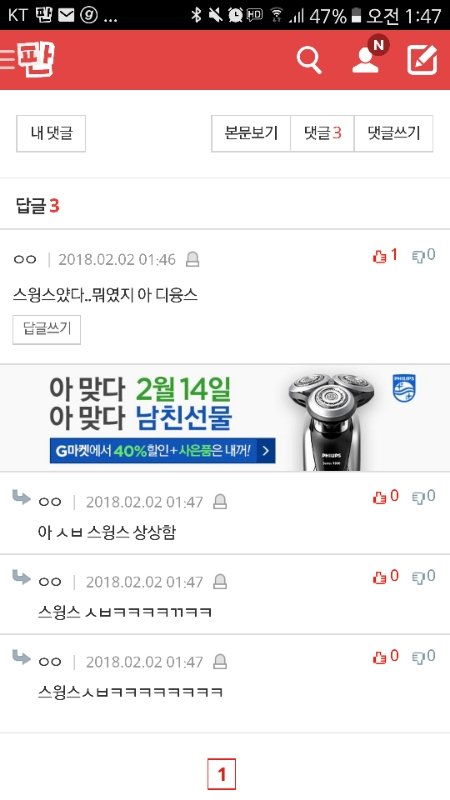Tap the 댓글쓰기 button
The image size is (450, 800).
(x=393, y=134)
